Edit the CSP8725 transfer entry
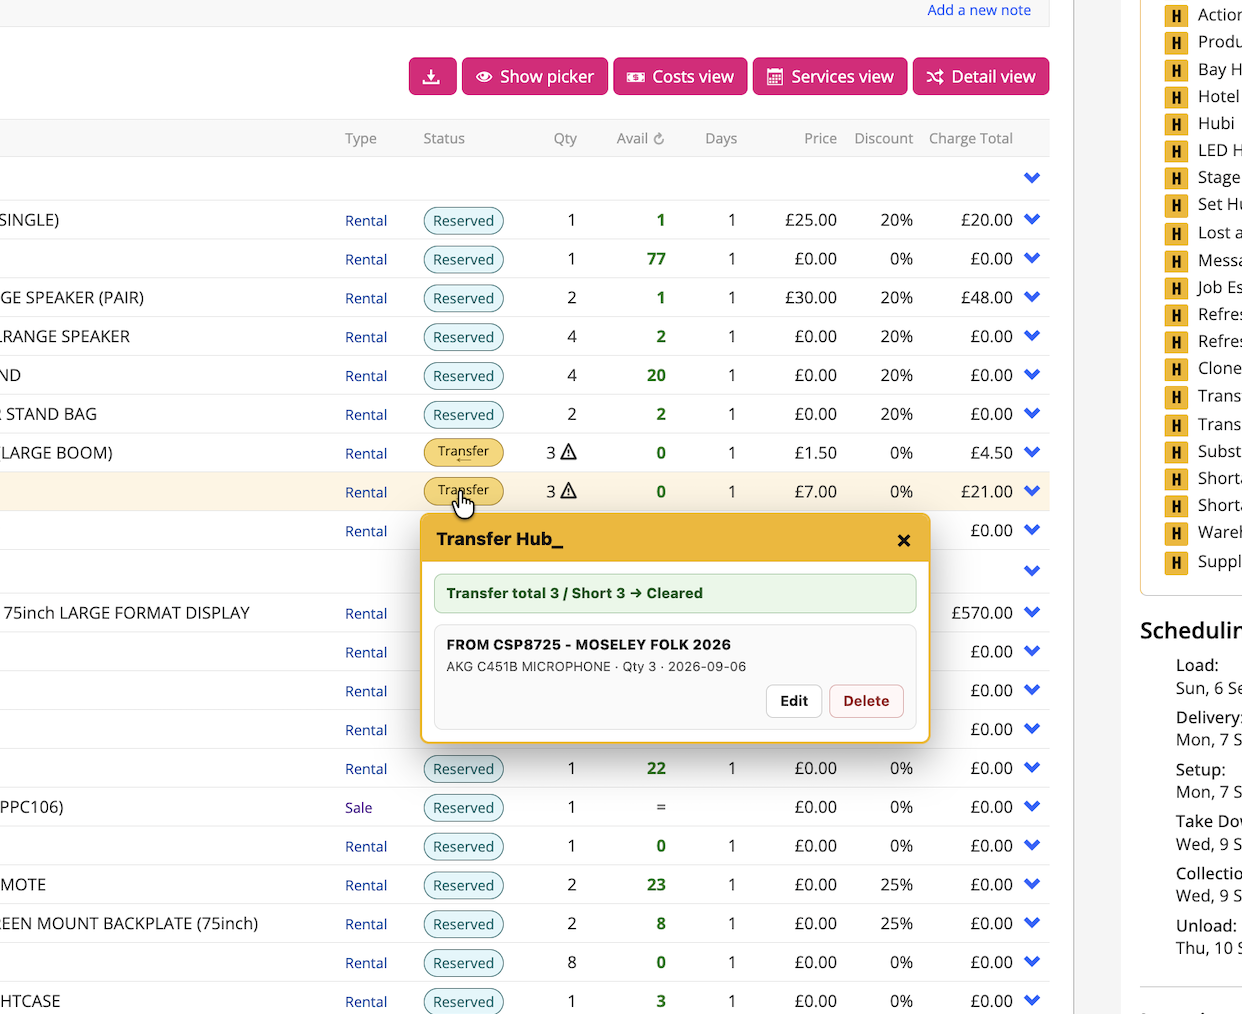The width and height of the screenshot is (1242, 1014). pos(794,701)
